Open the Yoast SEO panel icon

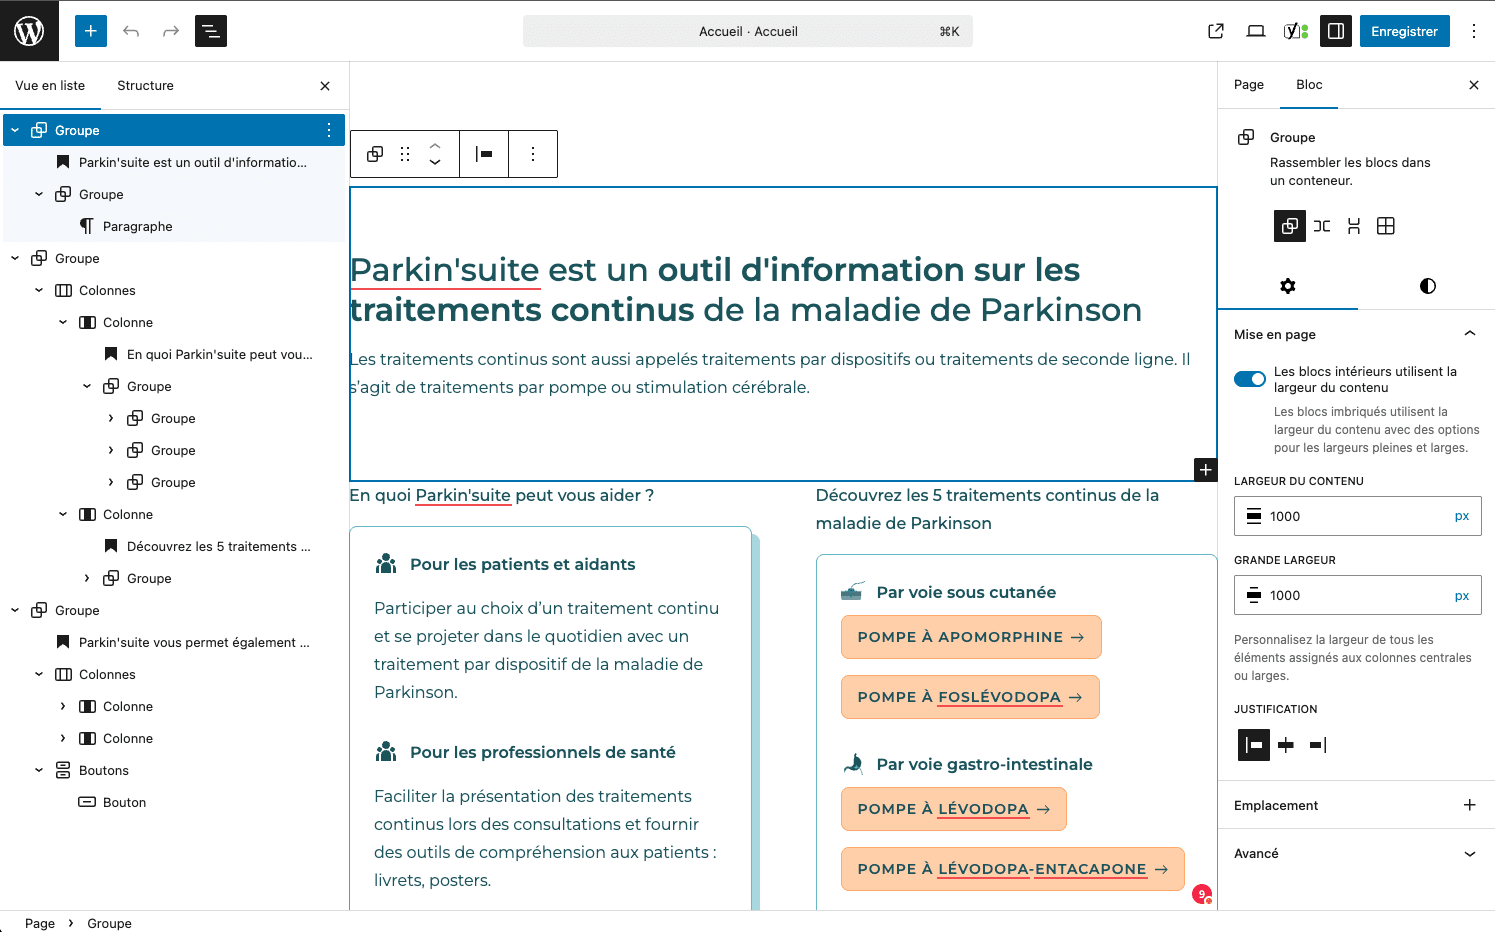click(x=1295, y=31)
